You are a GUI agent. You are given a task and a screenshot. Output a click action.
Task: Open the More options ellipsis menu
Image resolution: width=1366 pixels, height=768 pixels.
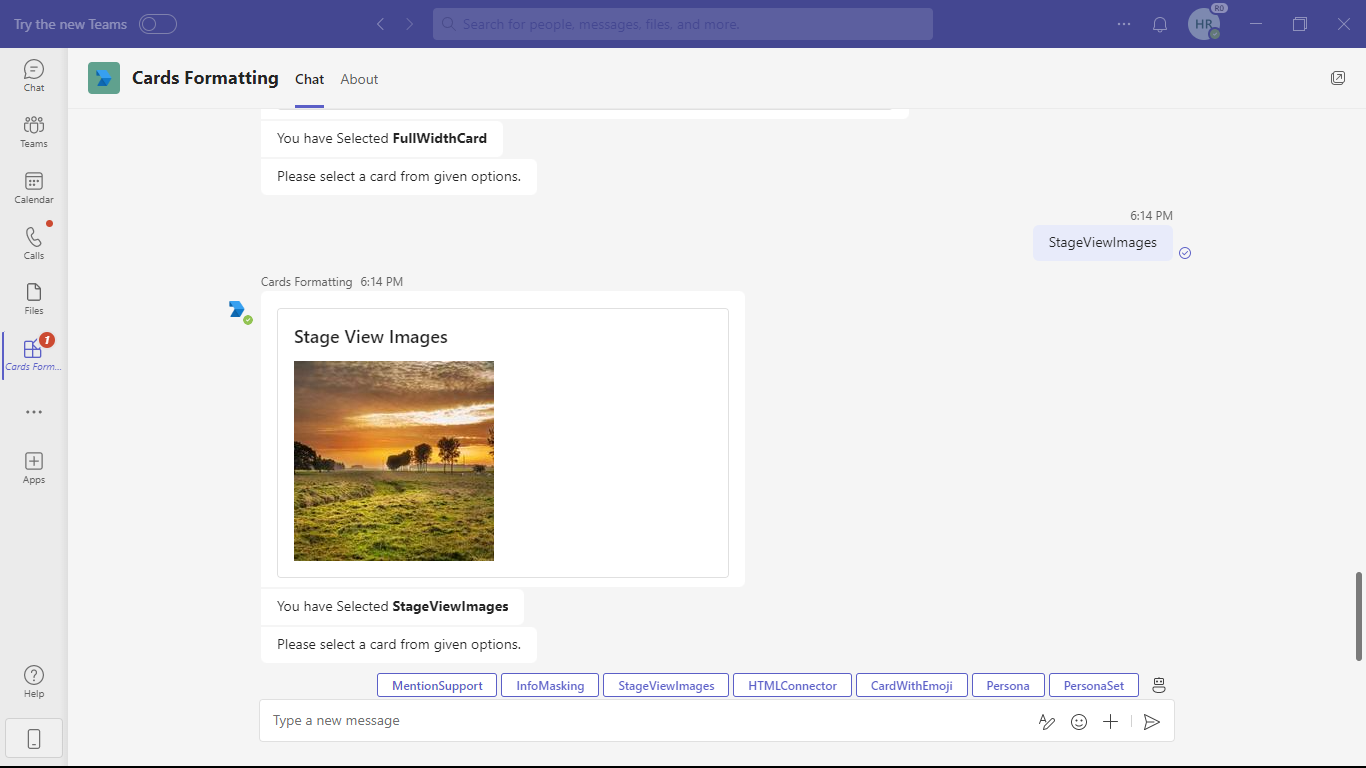point(1123,24)
